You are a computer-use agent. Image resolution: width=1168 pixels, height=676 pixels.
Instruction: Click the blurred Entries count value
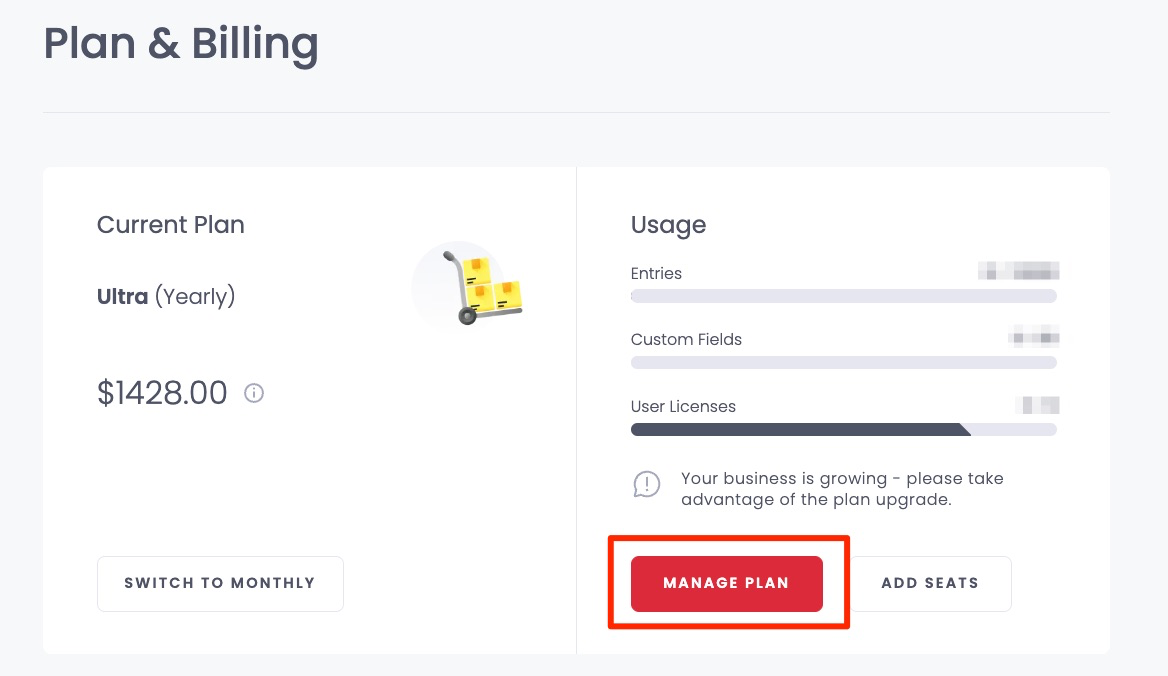point(1018,271)
